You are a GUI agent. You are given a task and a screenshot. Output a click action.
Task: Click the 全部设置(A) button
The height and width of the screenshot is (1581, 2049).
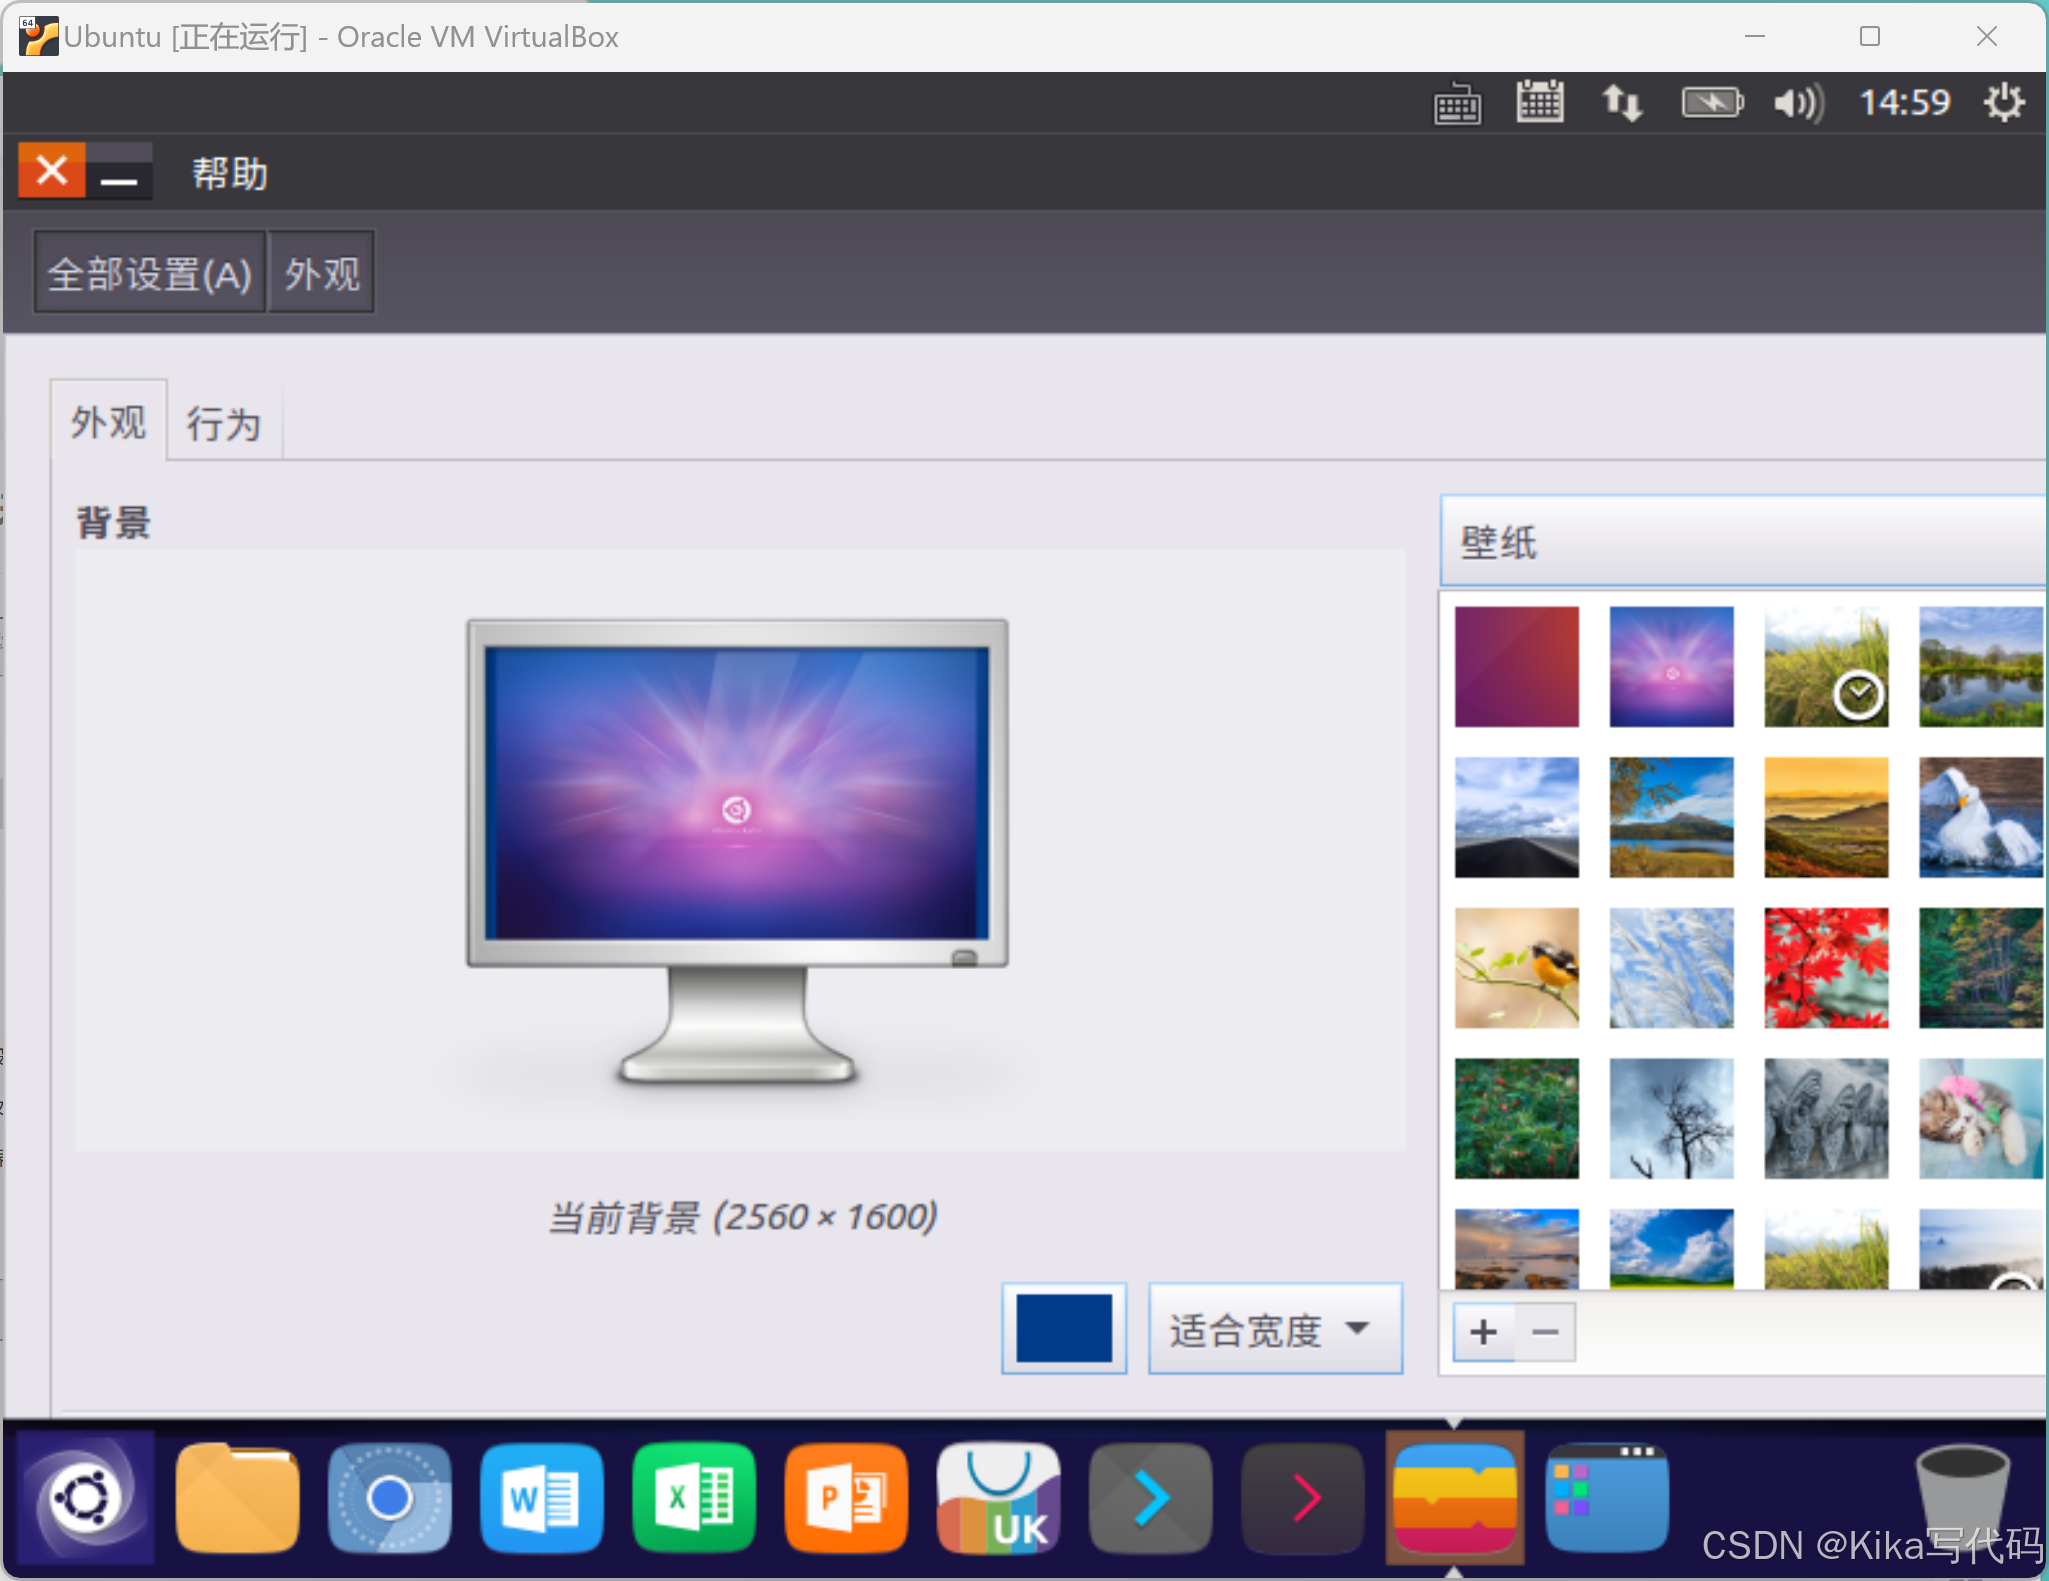click(150, 273)
